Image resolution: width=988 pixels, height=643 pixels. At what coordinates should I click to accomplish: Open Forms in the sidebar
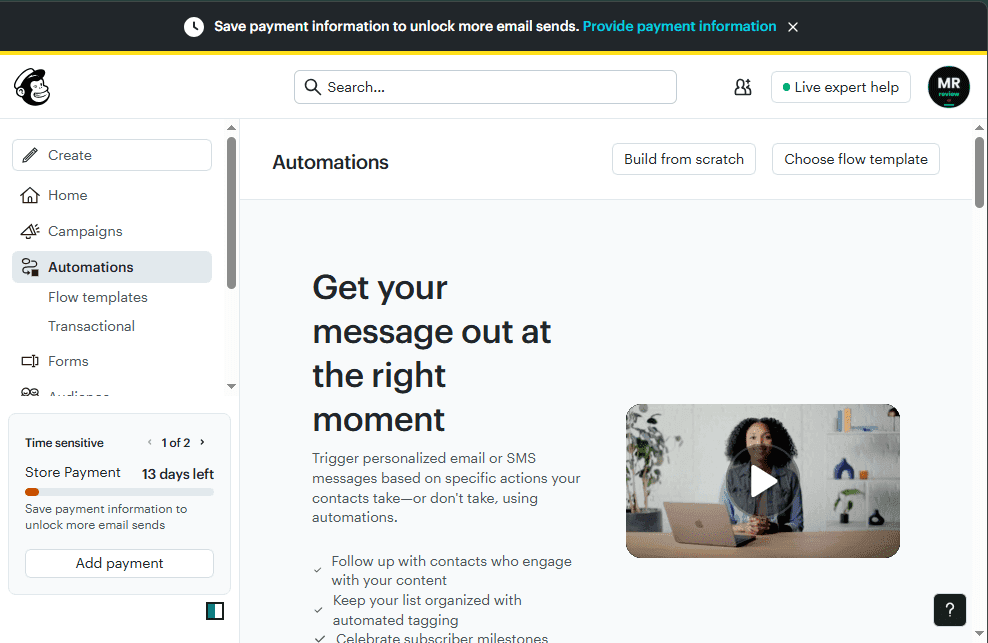[x=112, y=361]
